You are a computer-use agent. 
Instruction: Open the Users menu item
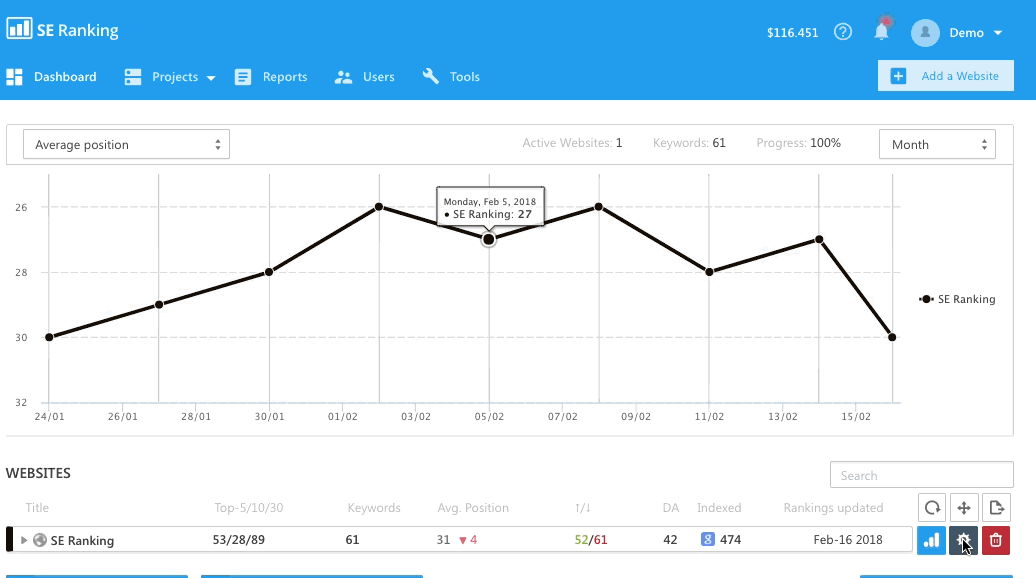coord(379,77)
